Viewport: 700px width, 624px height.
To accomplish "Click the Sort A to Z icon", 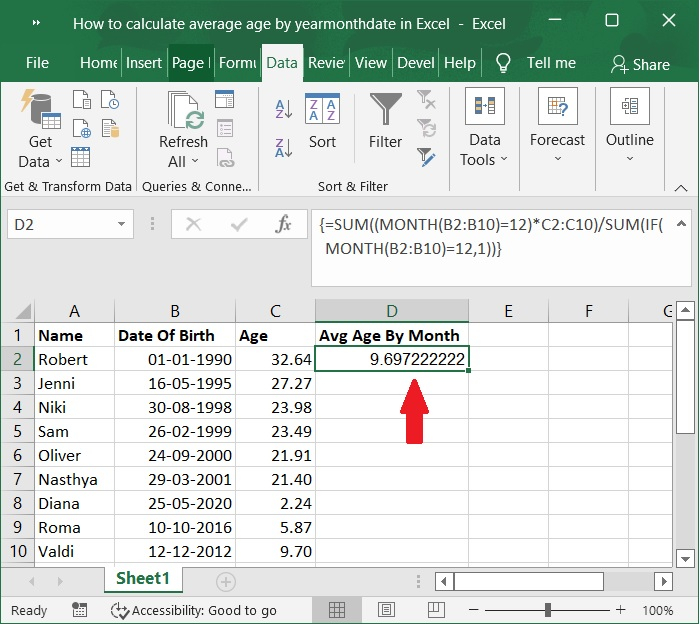I will 283,109.
